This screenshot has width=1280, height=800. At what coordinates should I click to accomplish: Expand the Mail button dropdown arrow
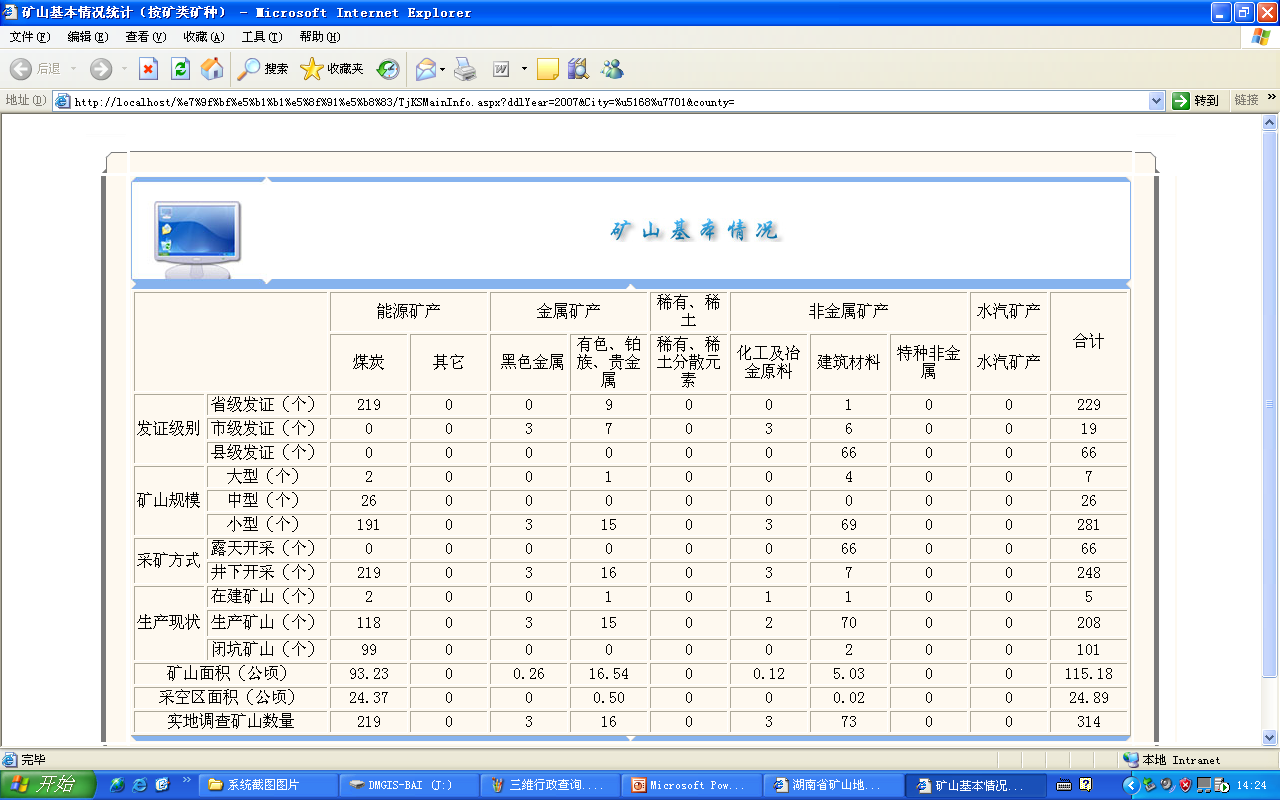point(443,69)
